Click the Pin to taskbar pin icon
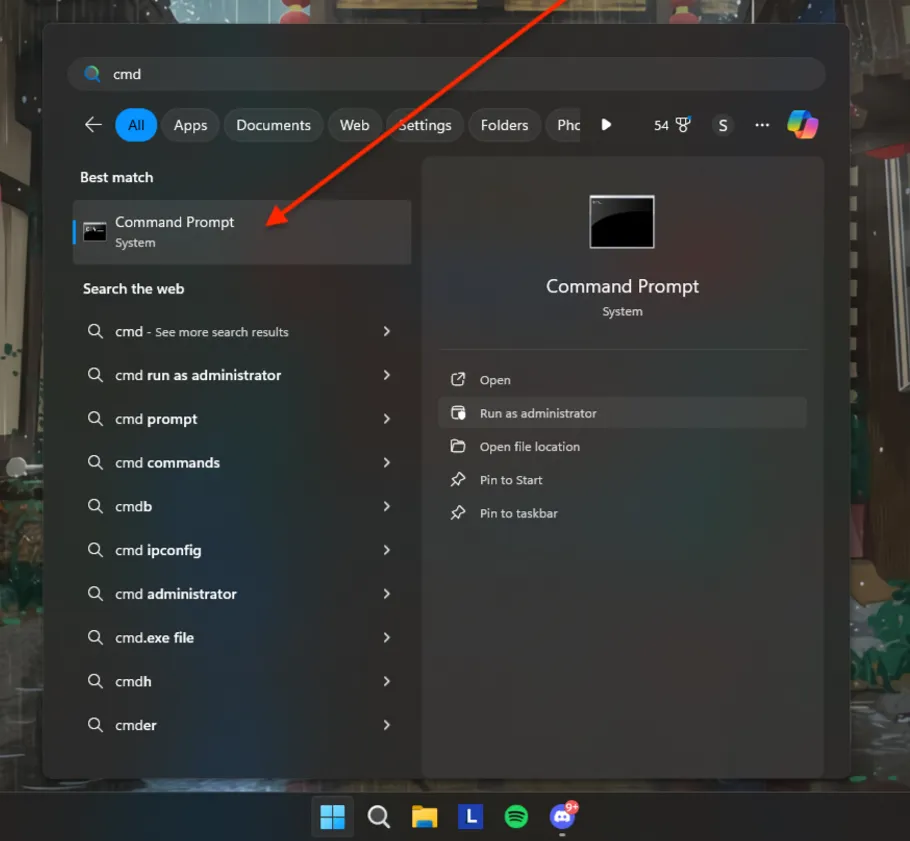 [458, 512]
